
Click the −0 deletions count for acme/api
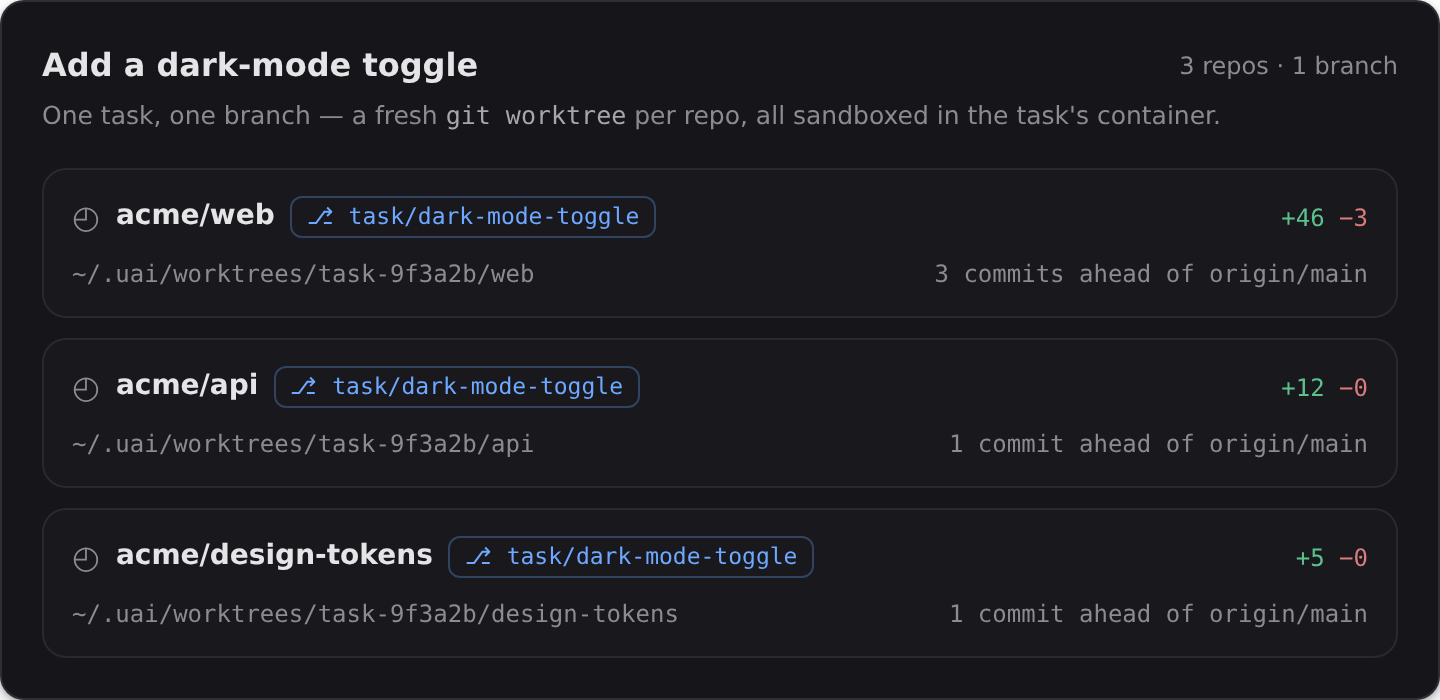[x=1353, y=388]
